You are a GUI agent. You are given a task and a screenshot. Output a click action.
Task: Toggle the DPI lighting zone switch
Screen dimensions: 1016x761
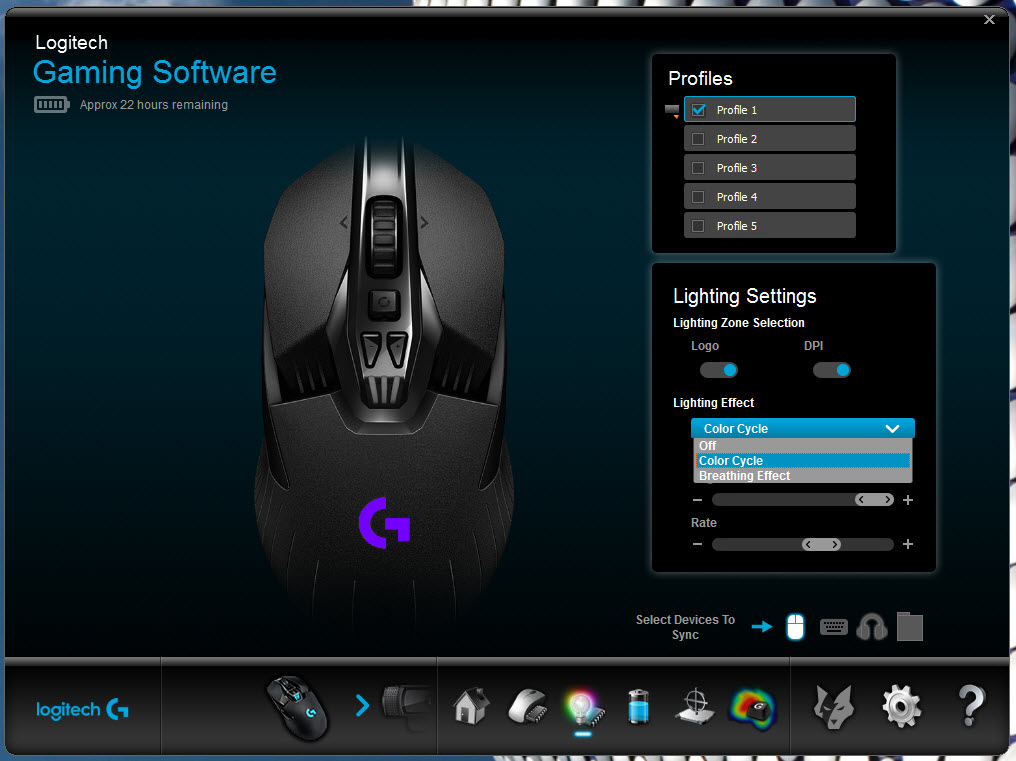832,370
